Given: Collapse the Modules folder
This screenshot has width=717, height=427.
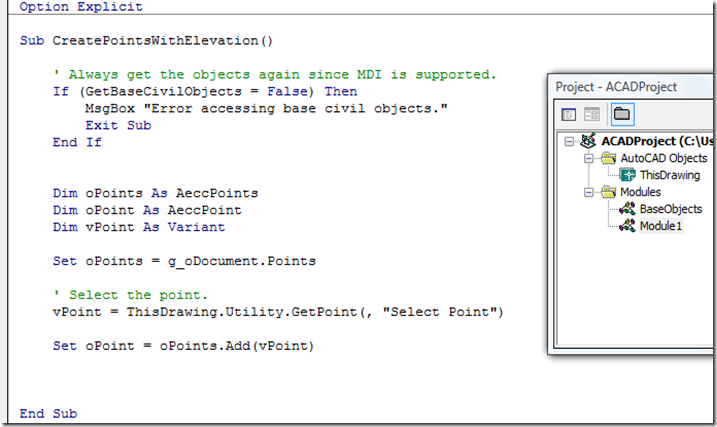Looking at the screenshot, I should (x=590, y=192).
